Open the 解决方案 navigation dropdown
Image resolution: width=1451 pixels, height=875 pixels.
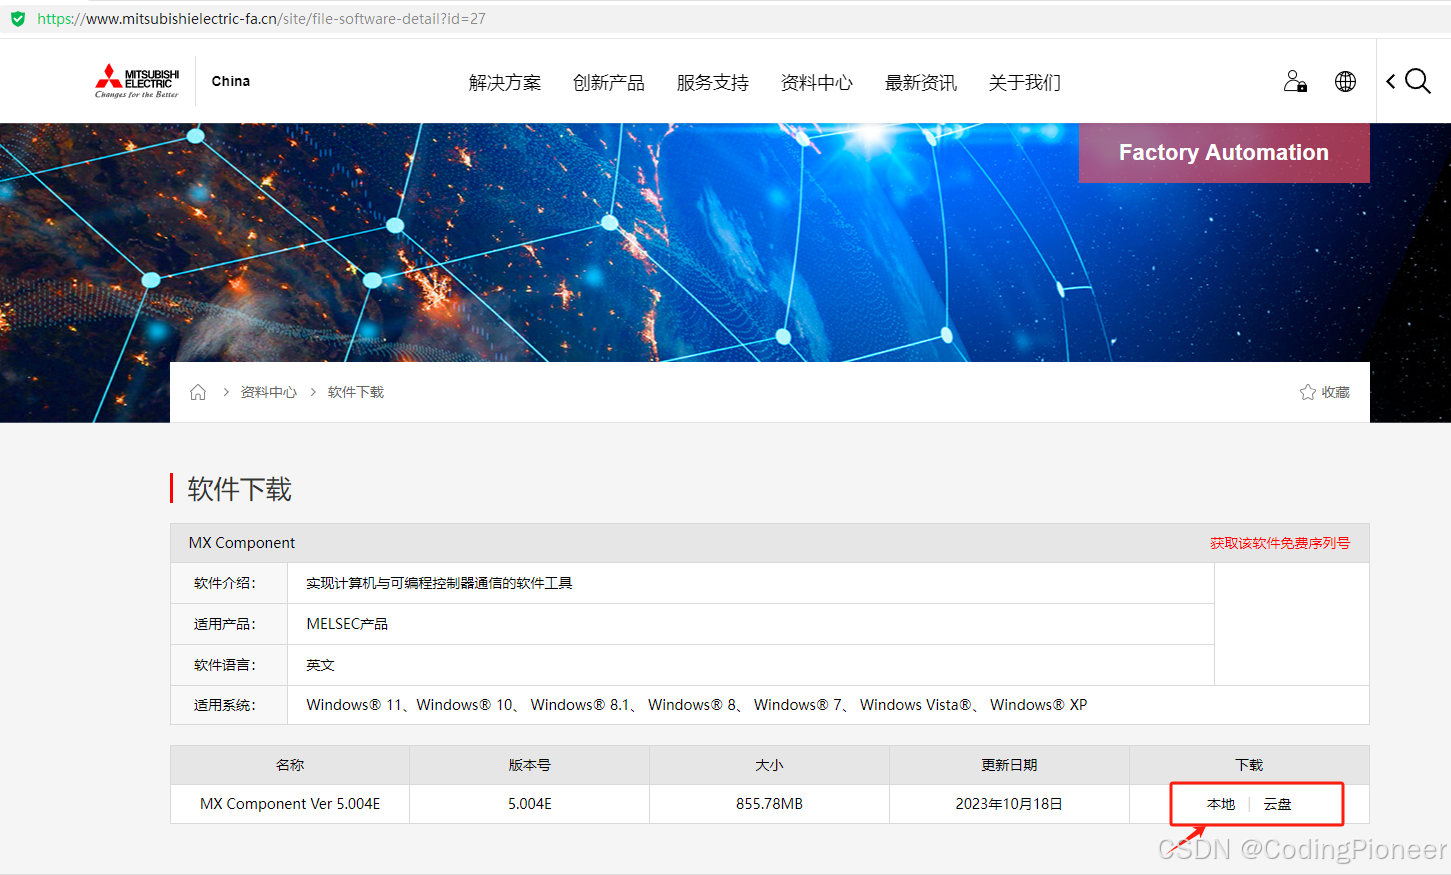tap(505, 83)
